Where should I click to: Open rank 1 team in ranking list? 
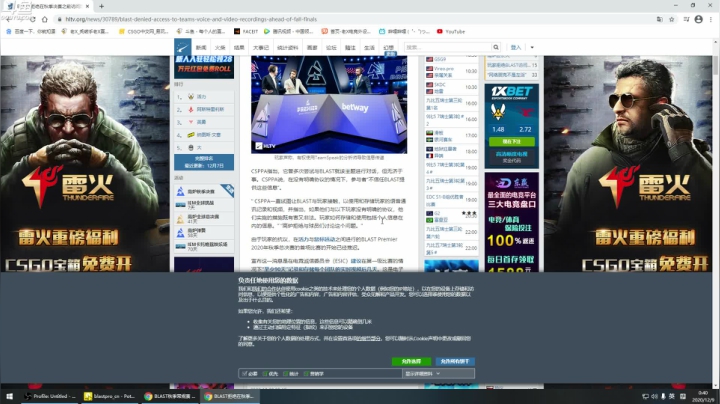point(204,96)
